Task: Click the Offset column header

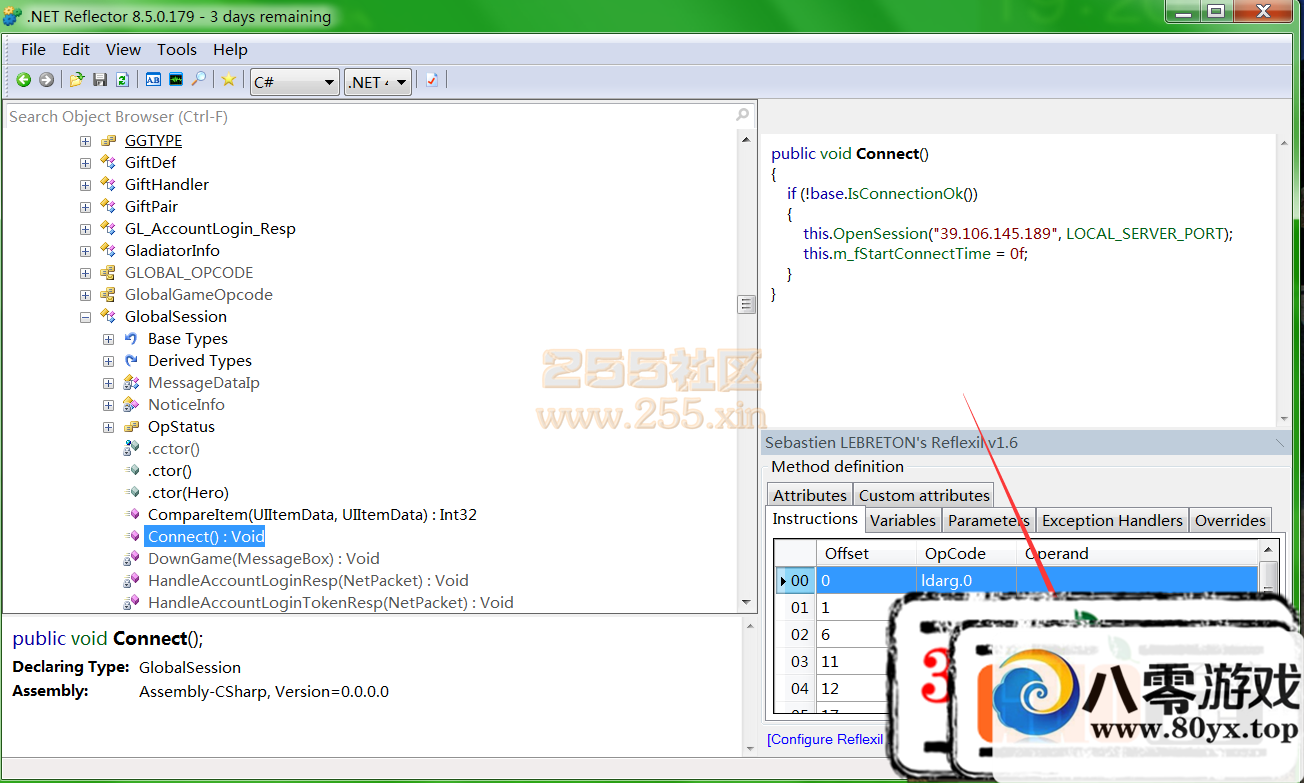Action: point(866,553)
